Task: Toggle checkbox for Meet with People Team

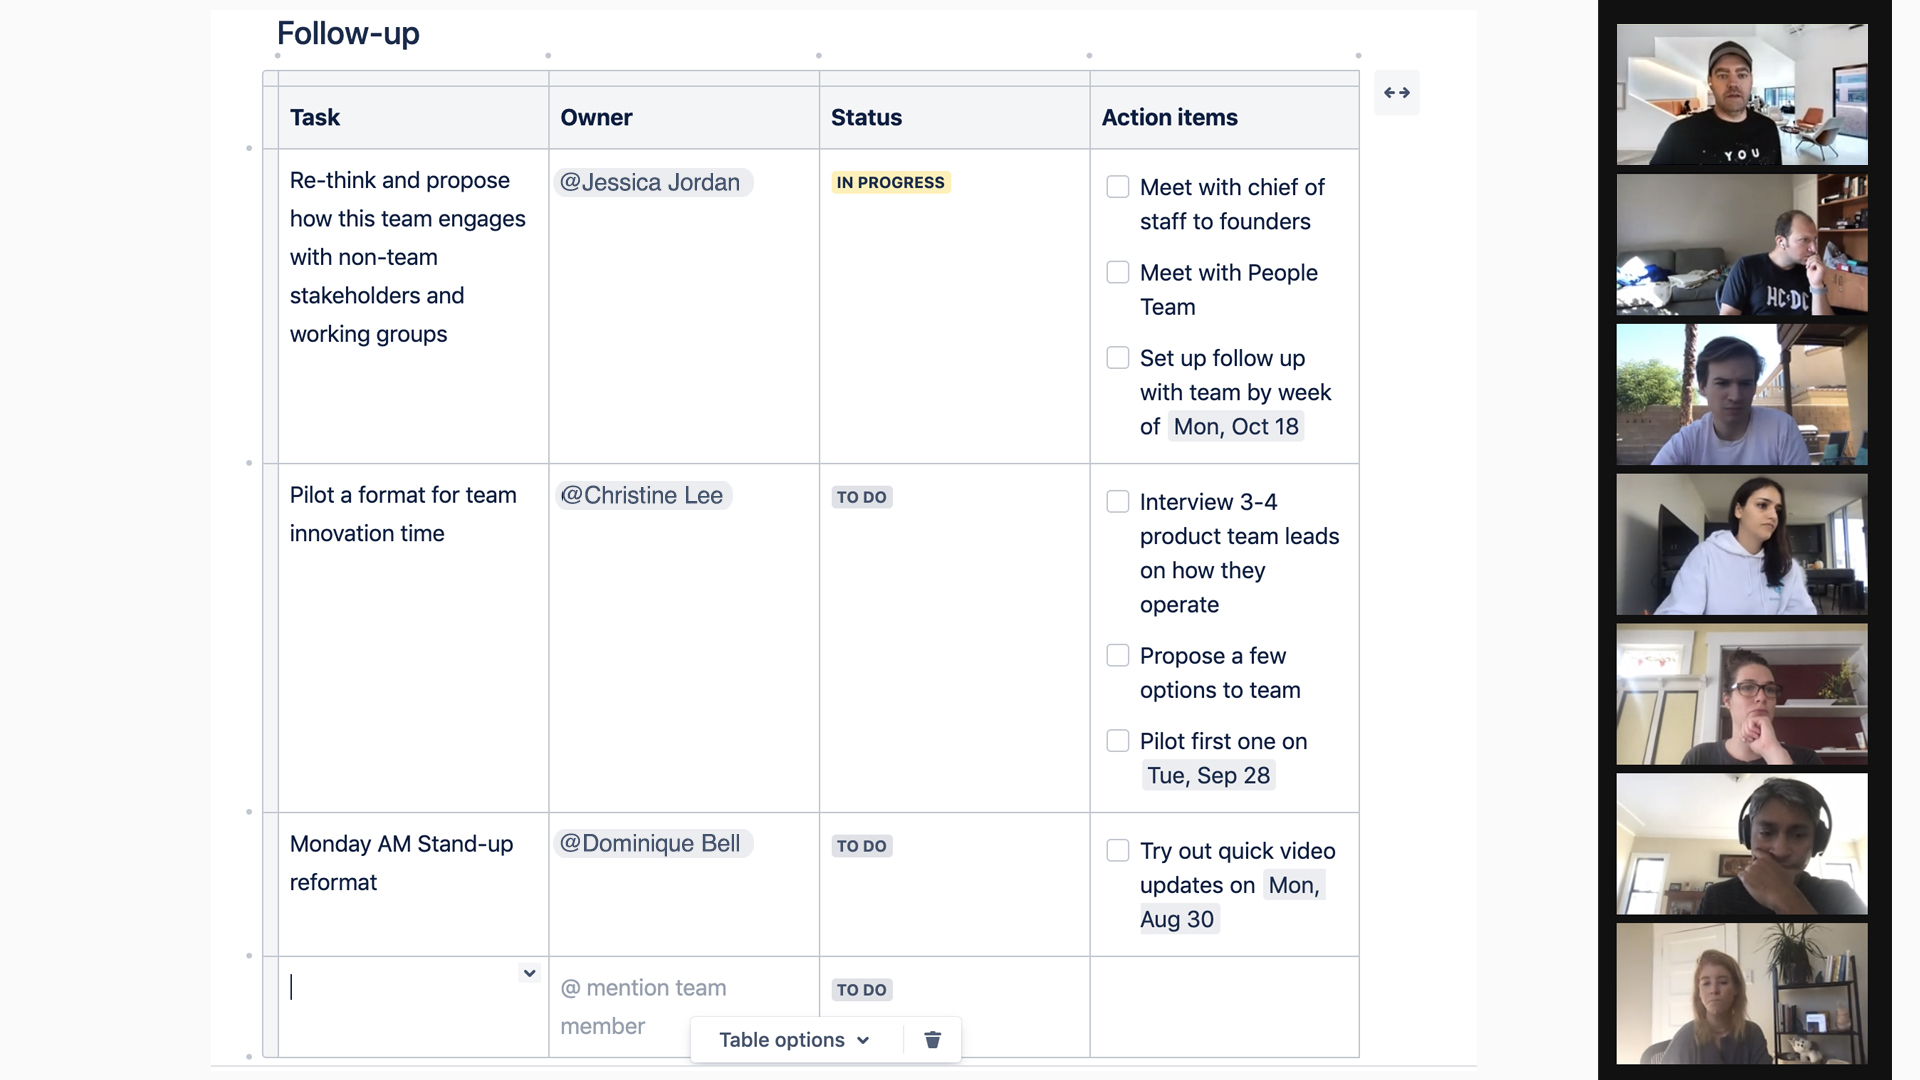Action: pyautogui.click(x=1118, y=273)
